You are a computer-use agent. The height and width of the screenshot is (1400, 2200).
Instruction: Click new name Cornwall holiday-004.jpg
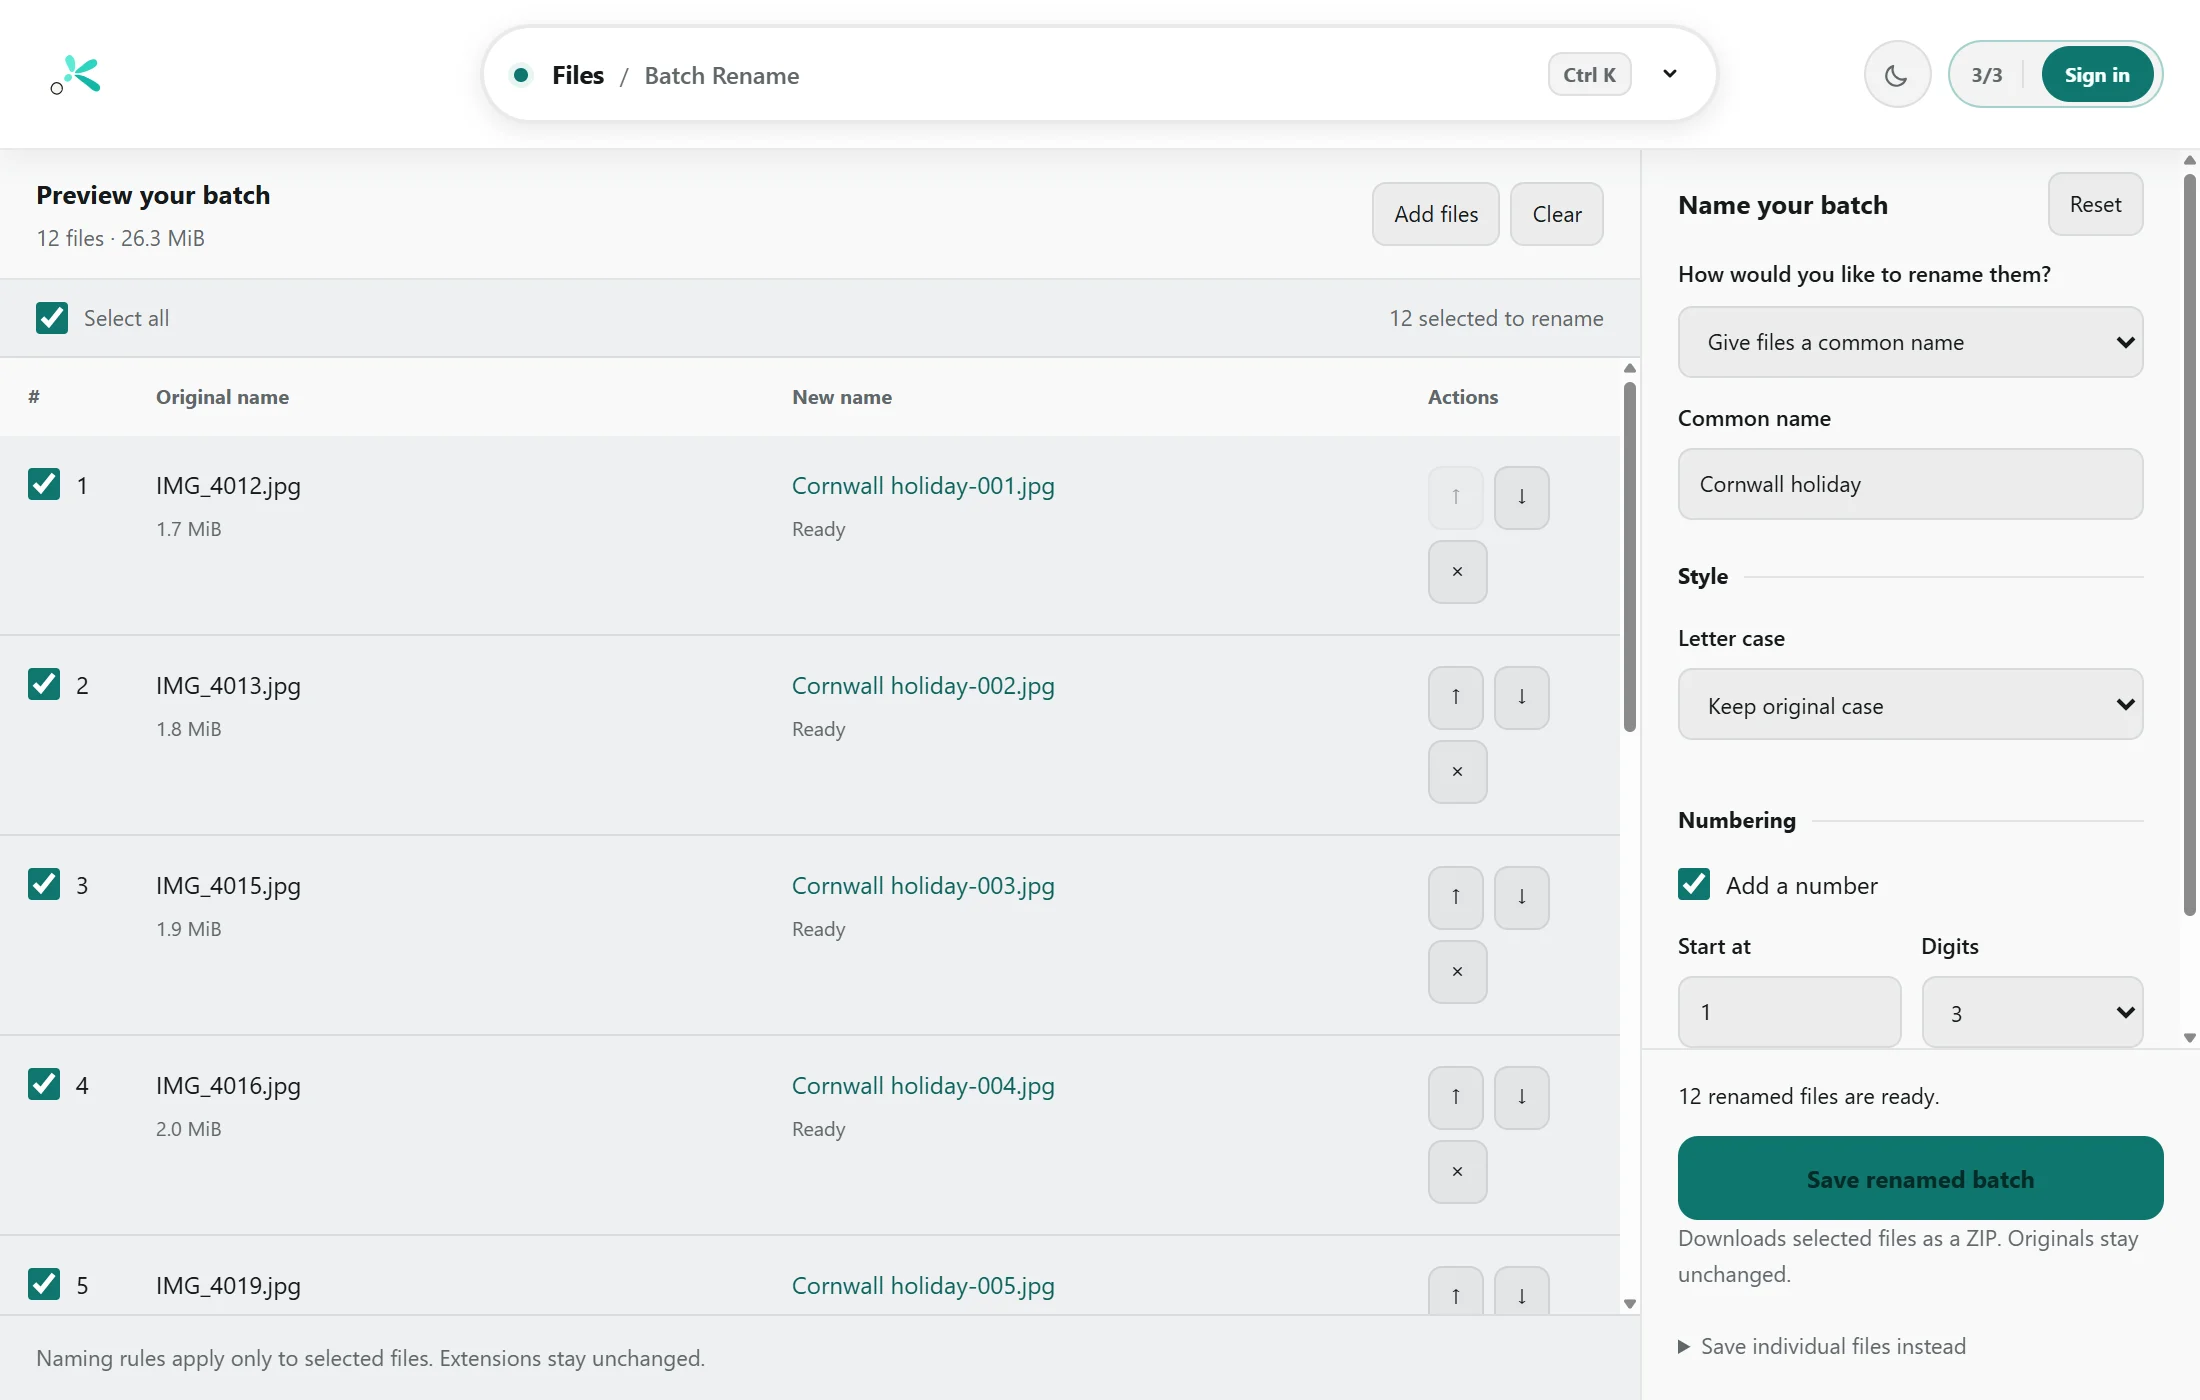coord(923,1086)
